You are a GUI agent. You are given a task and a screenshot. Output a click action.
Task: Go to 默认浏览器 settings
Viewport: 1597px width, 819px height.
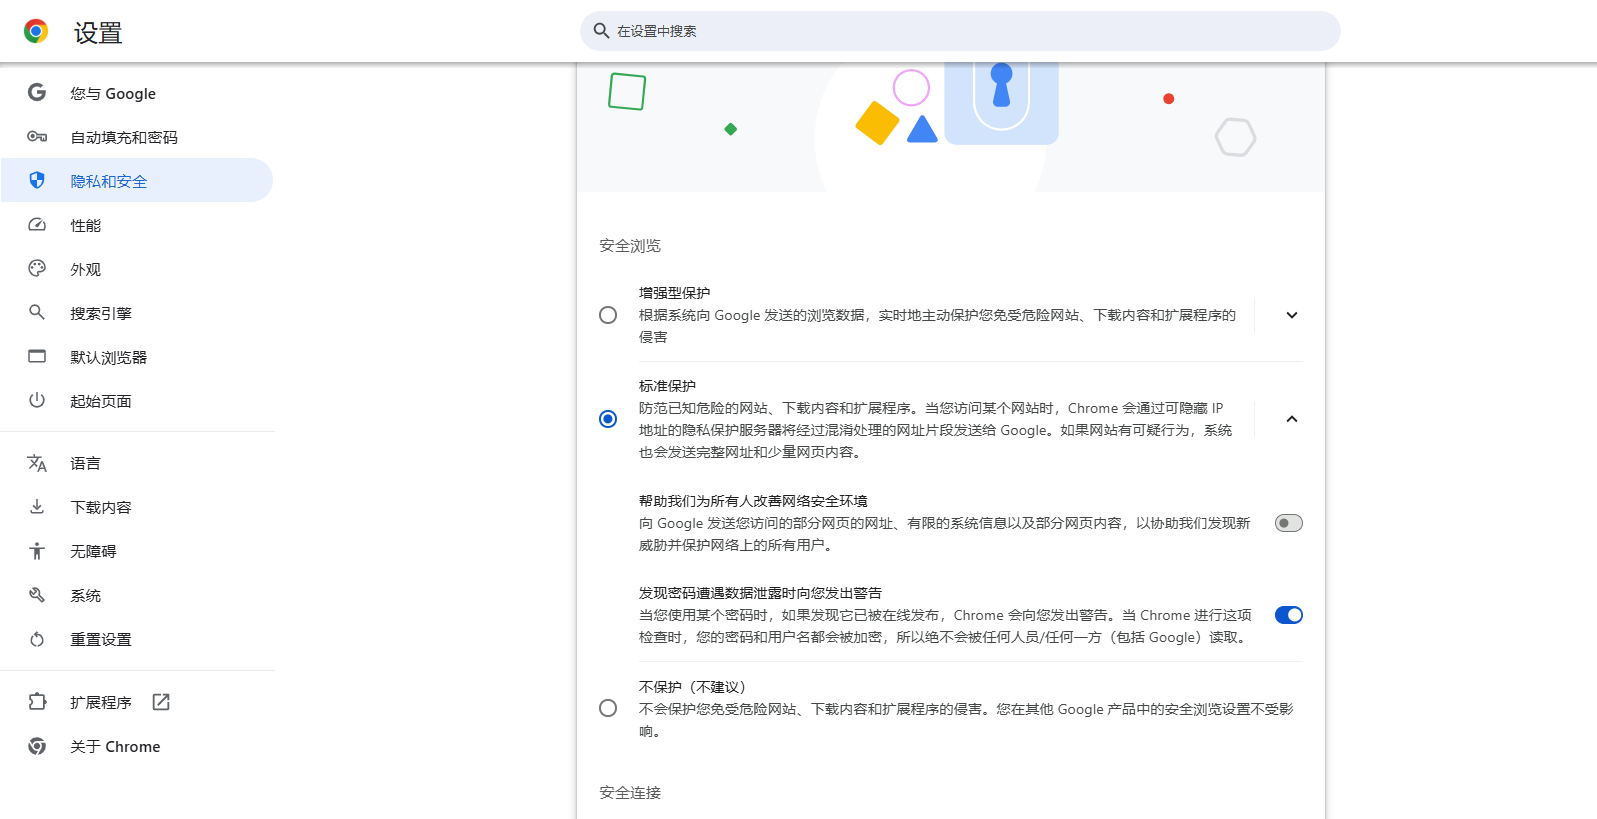(x=137, y=357)
